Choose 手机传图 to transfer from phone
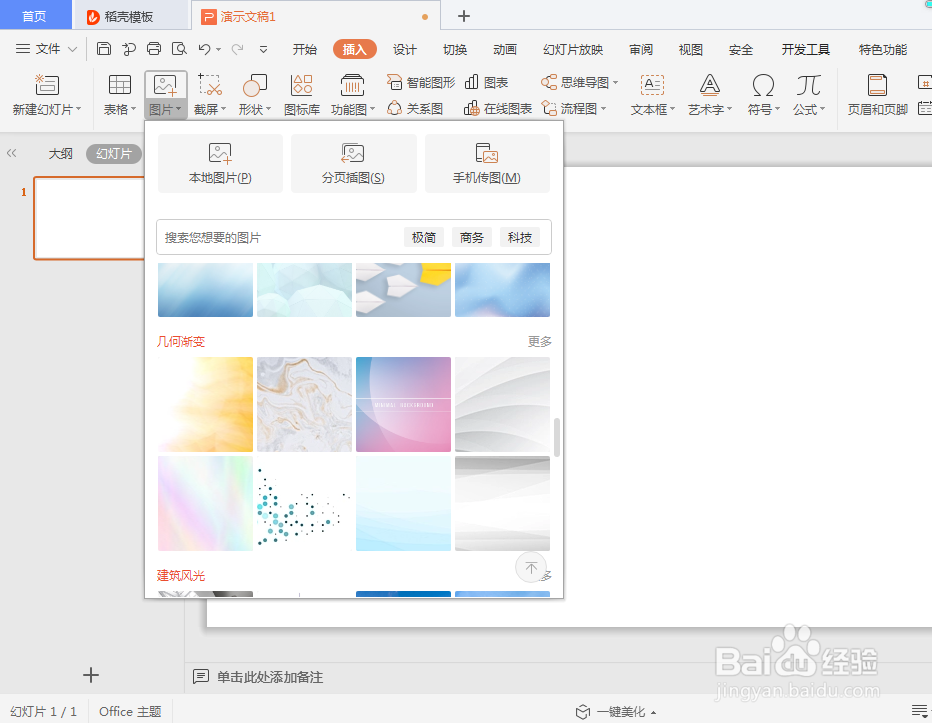Viewport: 932px width, 723px height. [487, 164]
